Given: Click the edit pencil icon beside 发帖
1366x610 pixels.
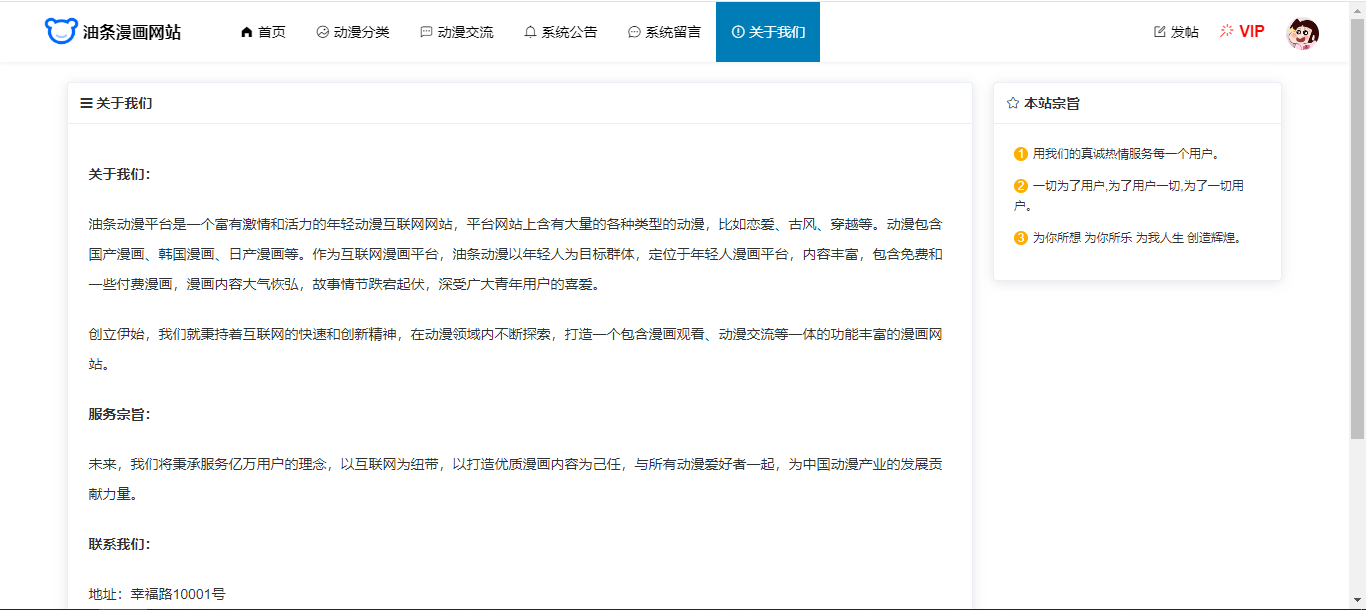Looking at the screenshot, I should (x=1160, y=32).
